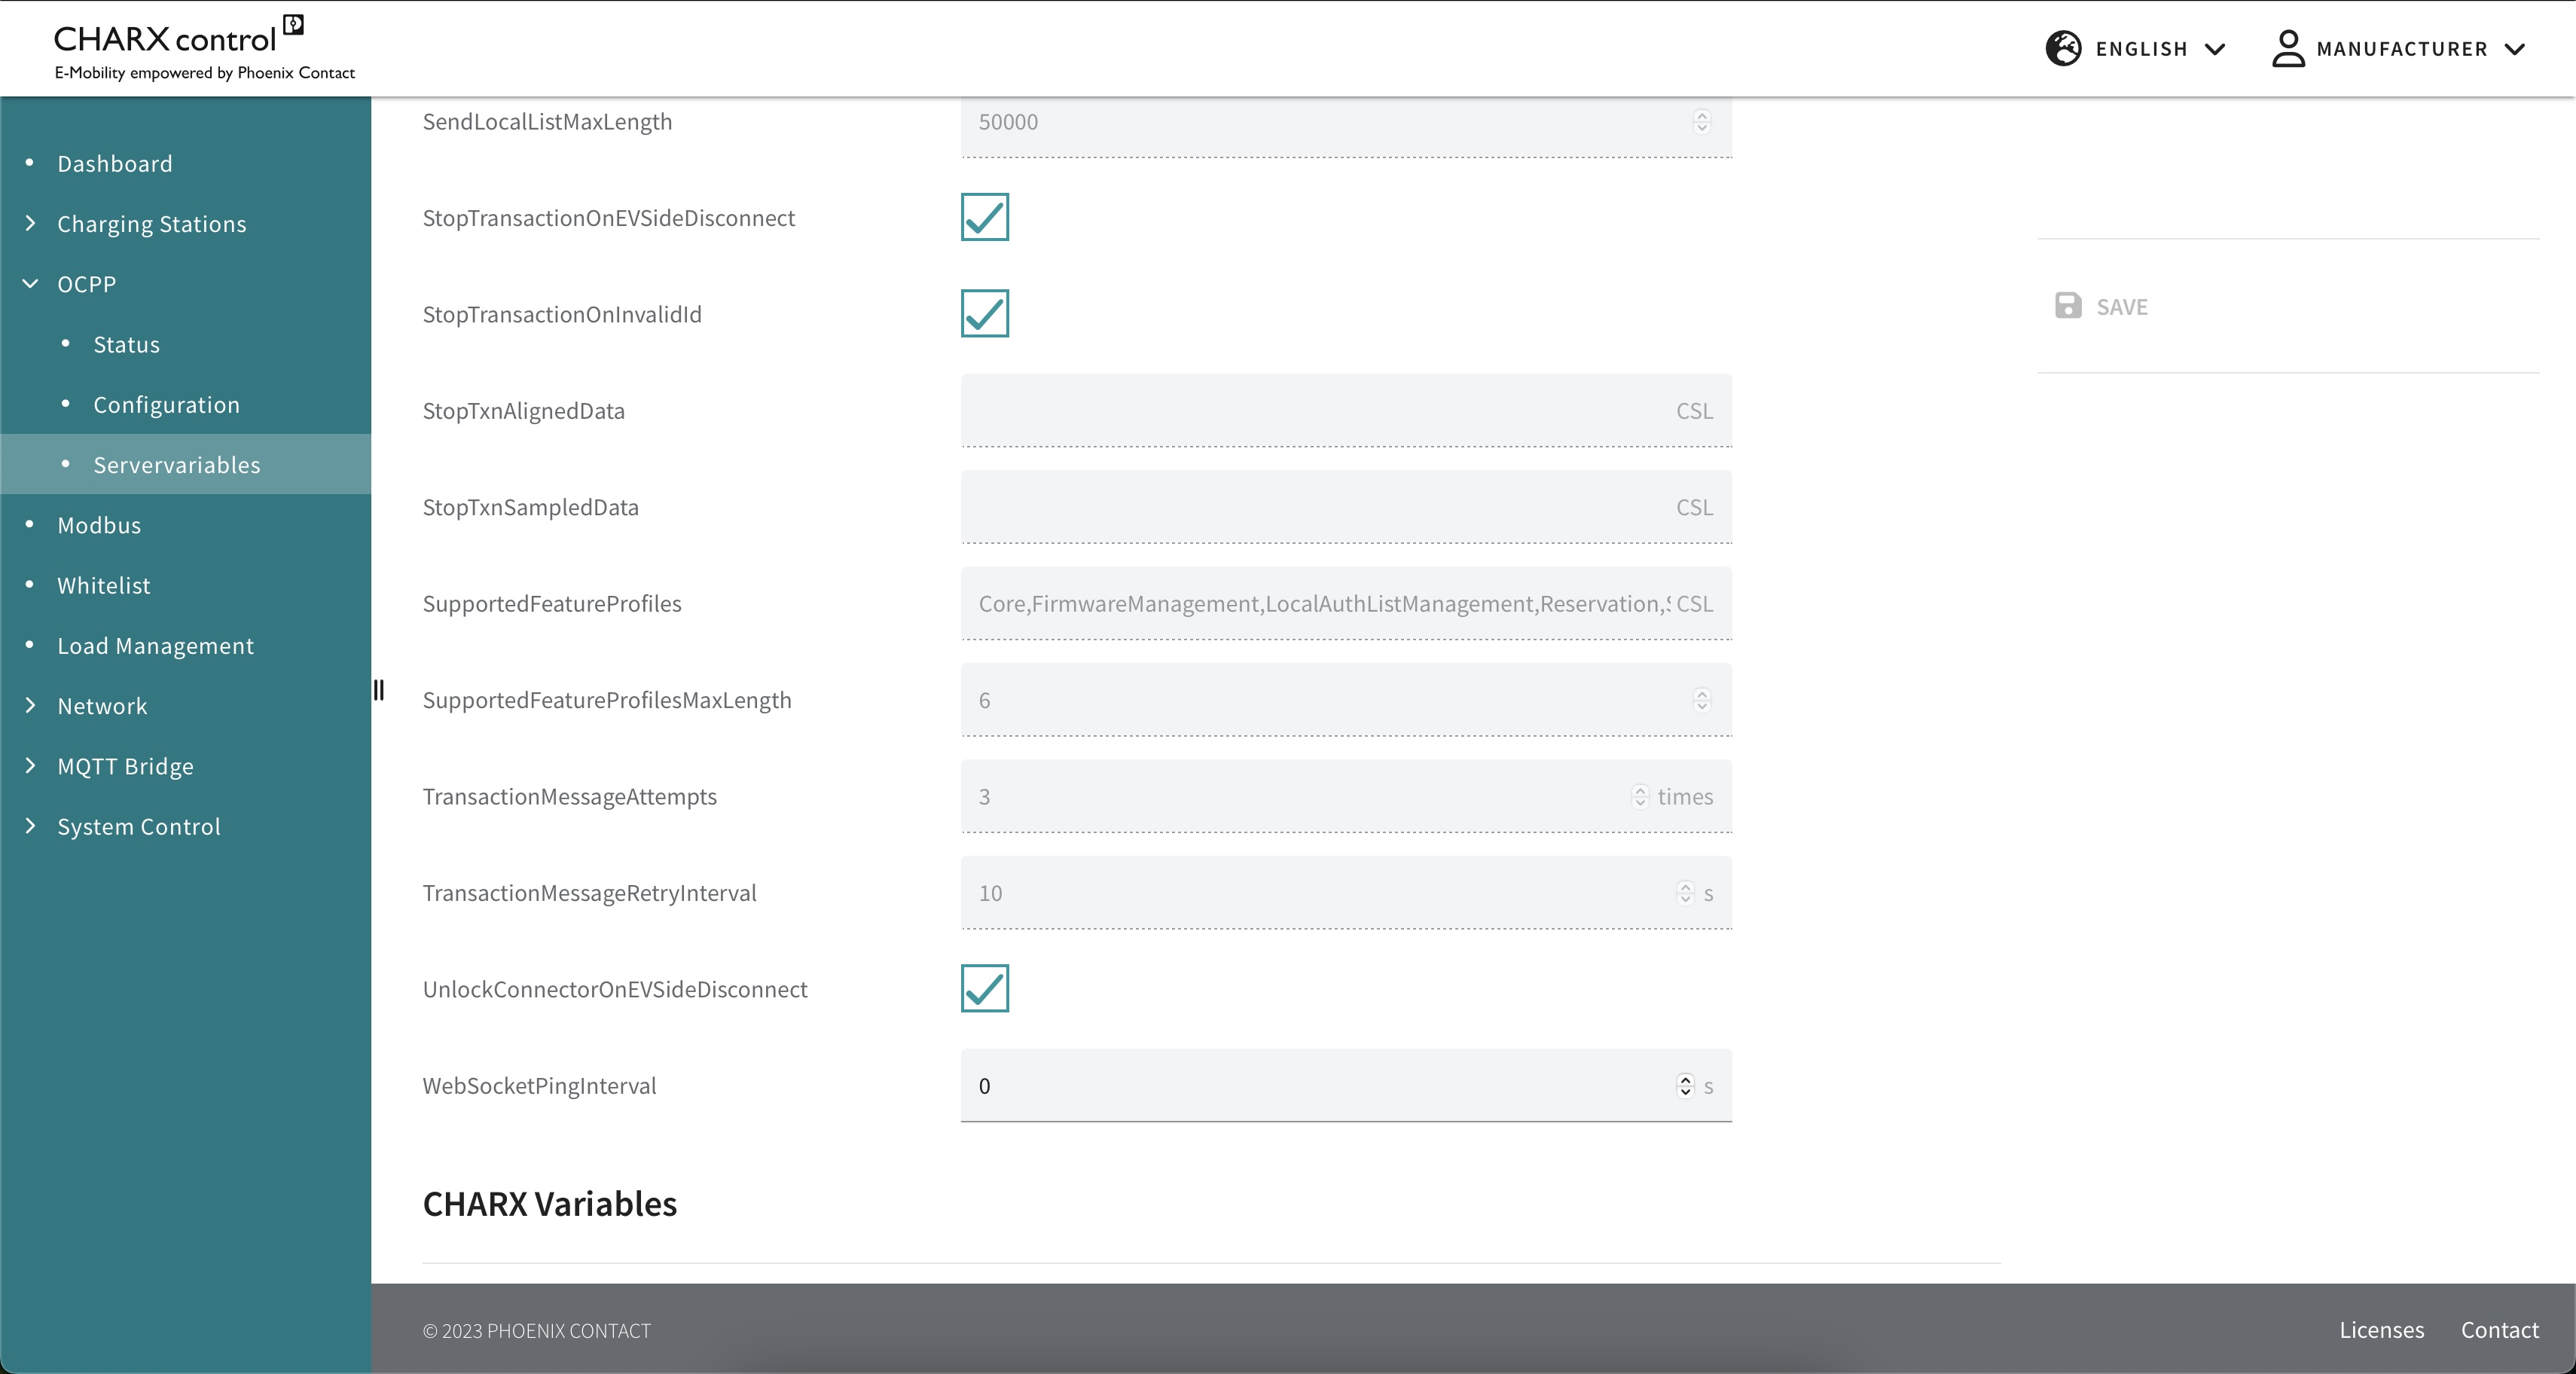
Task: Click the TransactionMessageRetryInterval field
Action: [x=1346, y=892]
